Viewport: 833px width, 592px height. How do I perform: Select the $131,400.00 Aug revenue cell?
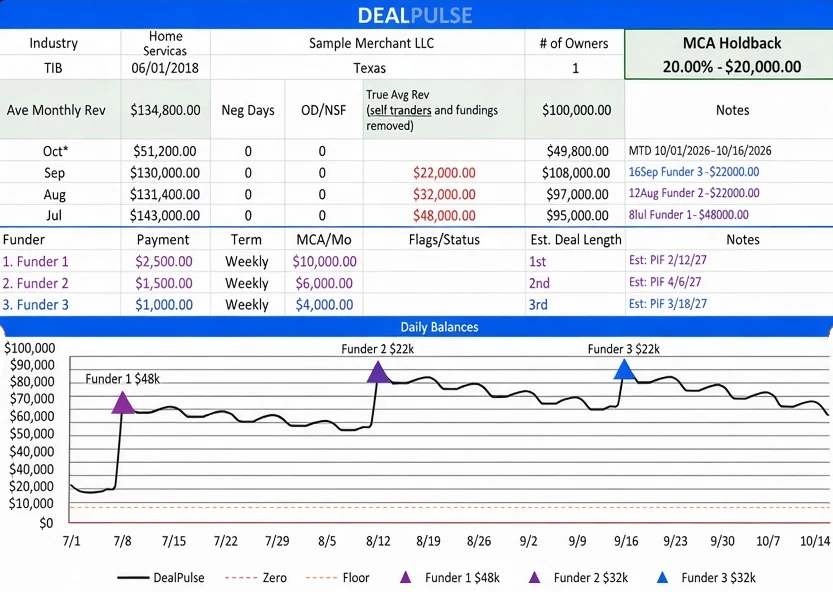tap(166, 194)
